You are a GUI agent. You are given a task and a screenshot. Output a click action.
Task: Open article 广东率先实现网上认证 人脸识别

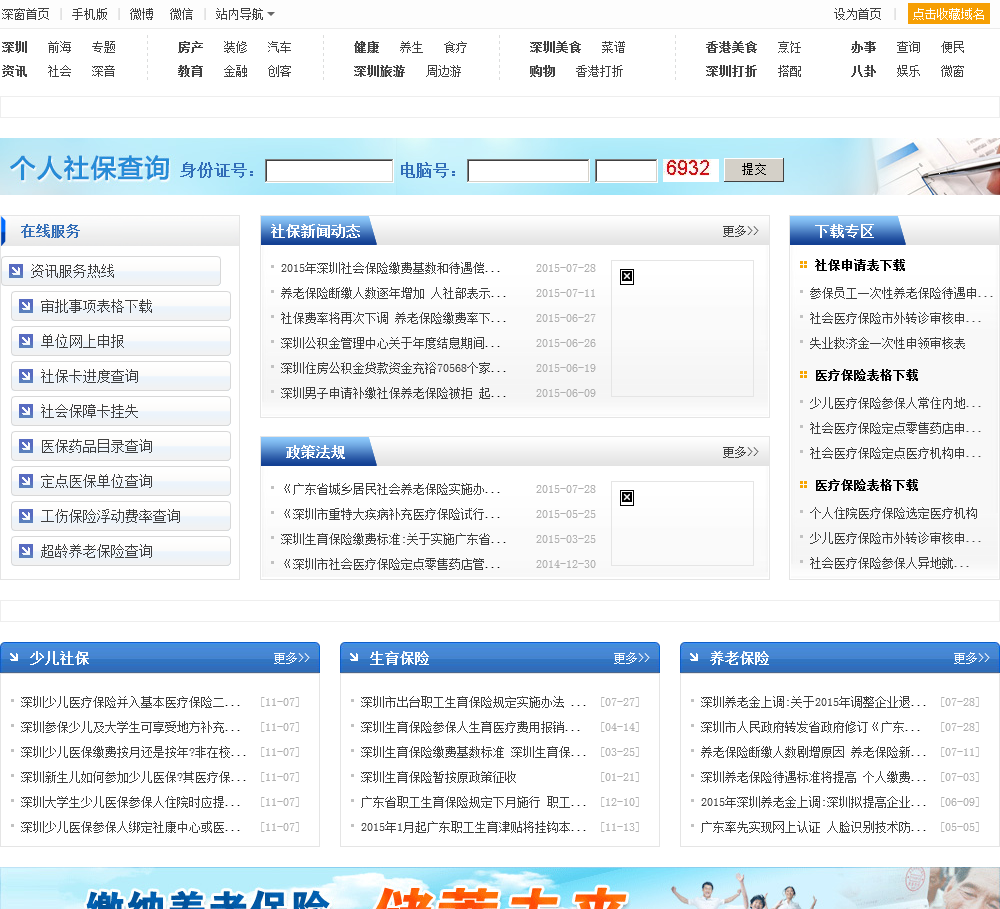point(813,827)
